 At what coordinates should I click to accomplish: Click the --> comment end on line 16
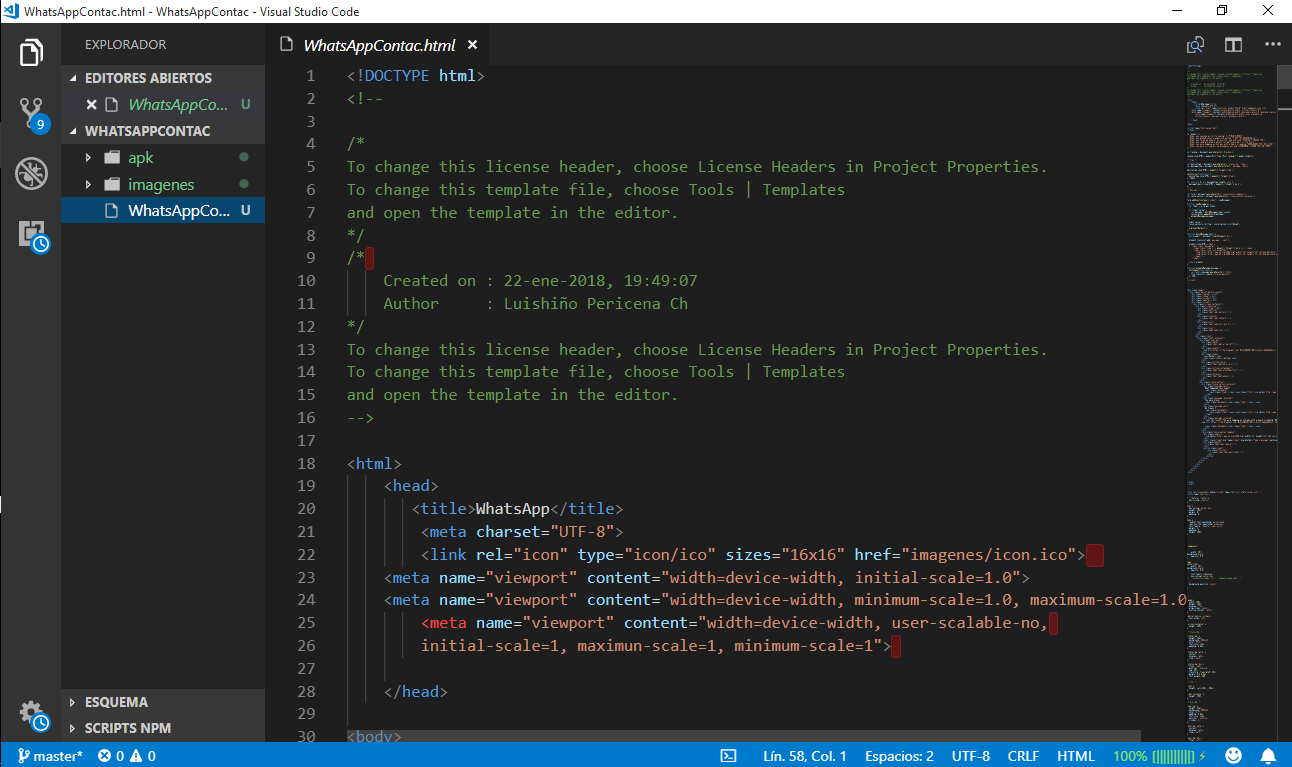(x=360, y=418)
